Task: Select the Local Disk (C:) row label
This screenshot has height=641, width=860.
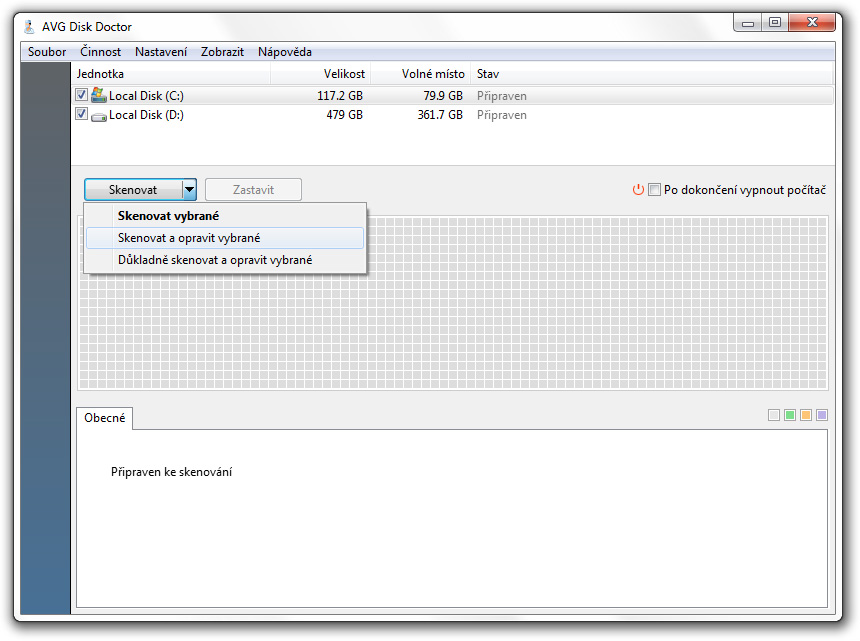Action: [x=146, y=96]
